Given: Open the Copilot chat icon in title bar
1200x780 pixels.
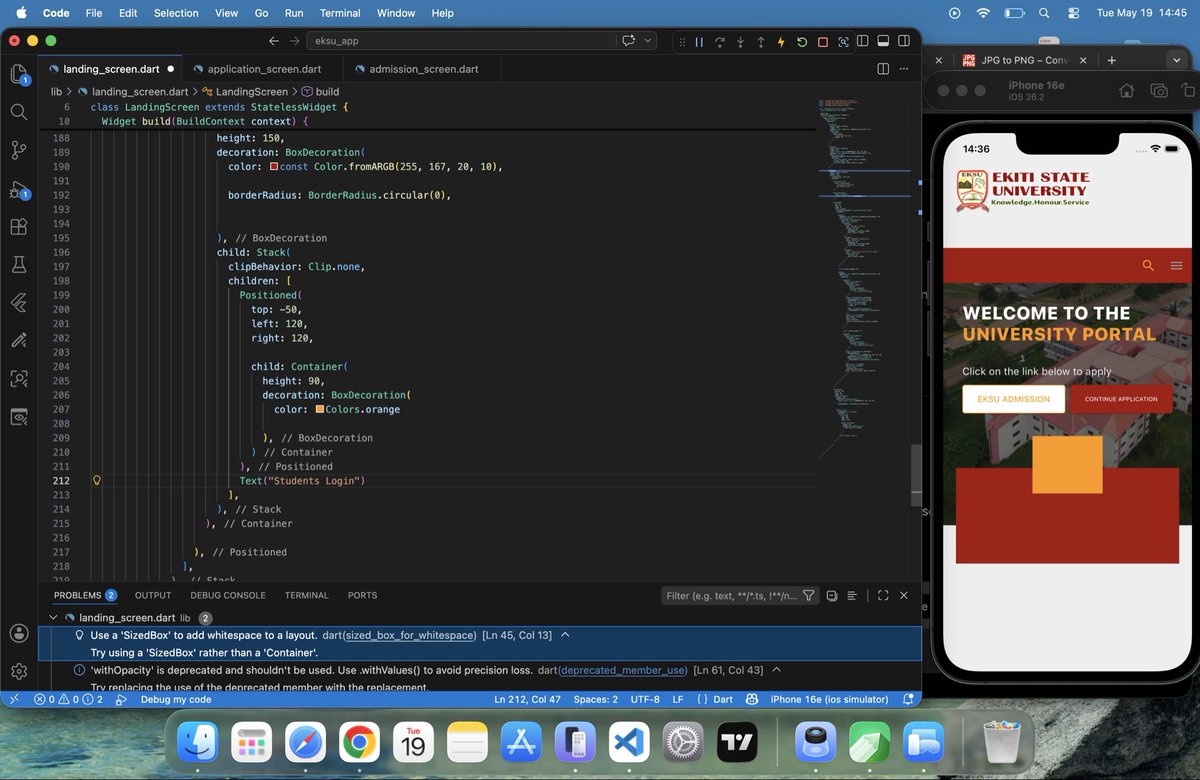Looking at the screenshot, I should pyautogui.click(x=629, y=41).
